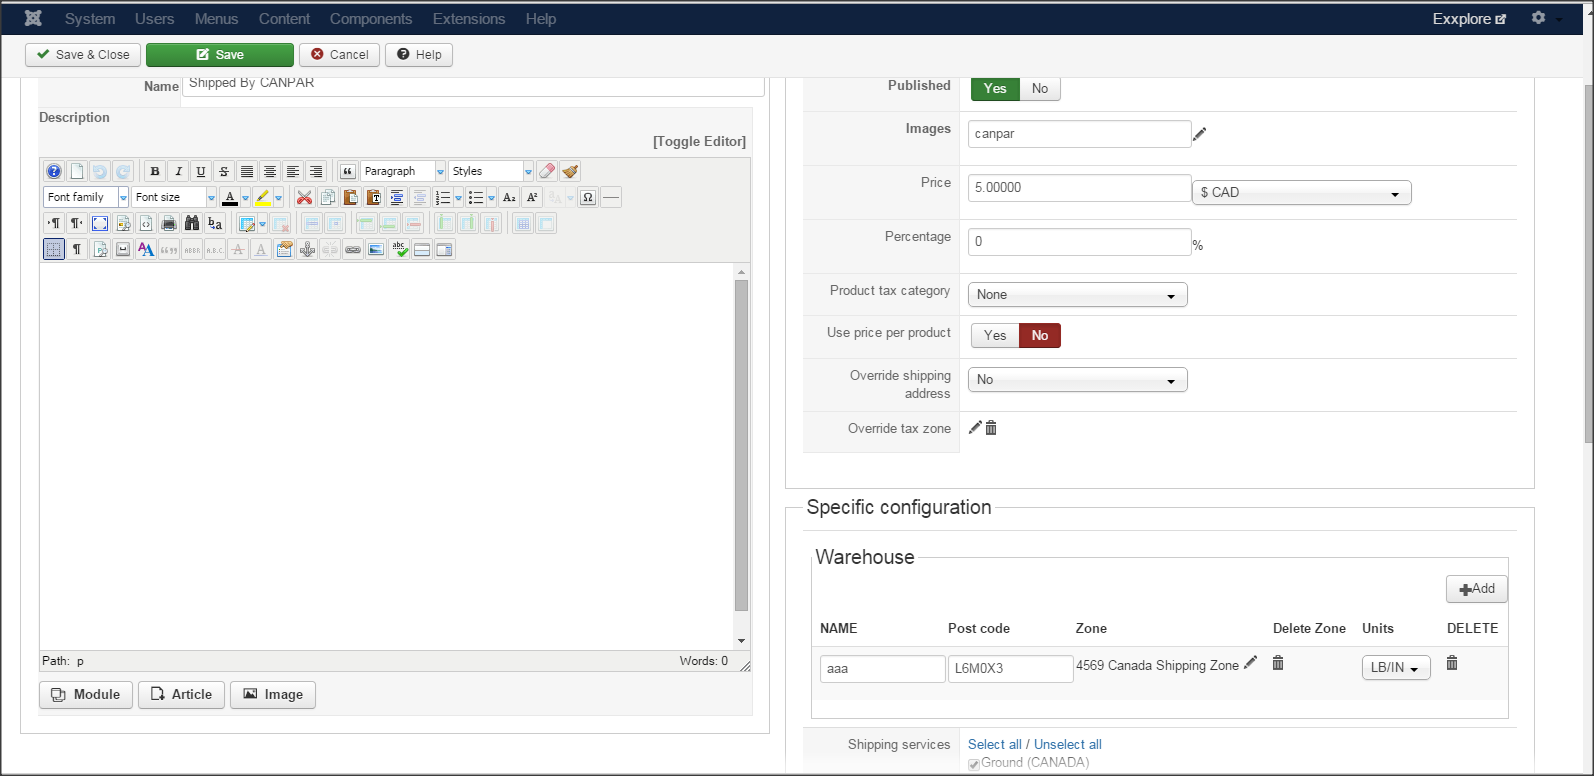
Task: Edit the 4569 Canada Shipping Zone pencil
Action: [x=1250, y=662]
